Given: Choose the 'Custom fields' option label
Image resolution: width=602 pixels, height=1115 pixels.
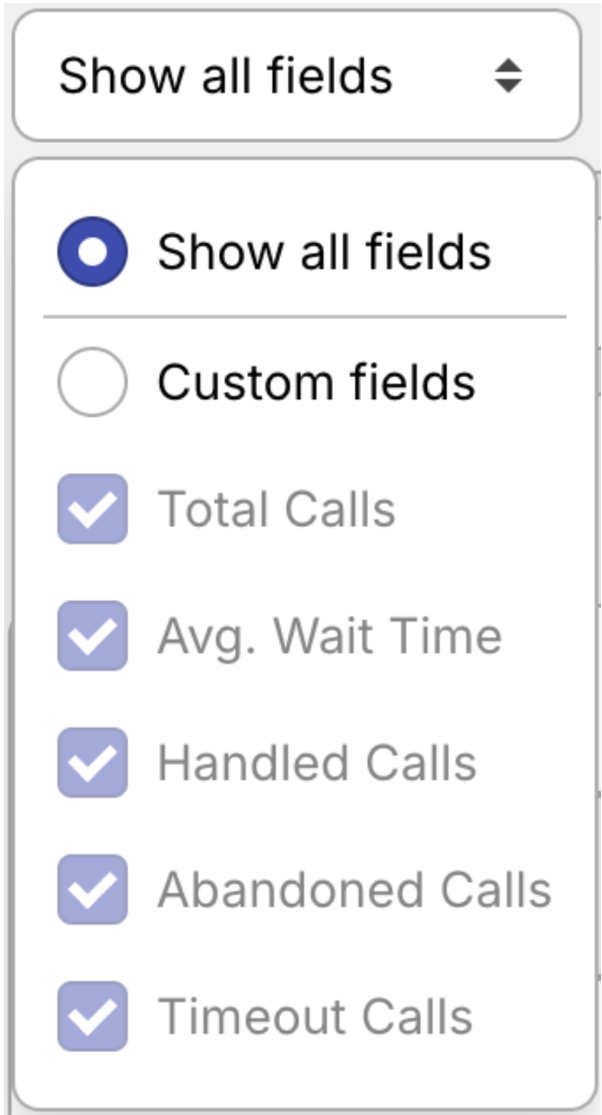Looking at the screenshot, I should click(316, 382).
